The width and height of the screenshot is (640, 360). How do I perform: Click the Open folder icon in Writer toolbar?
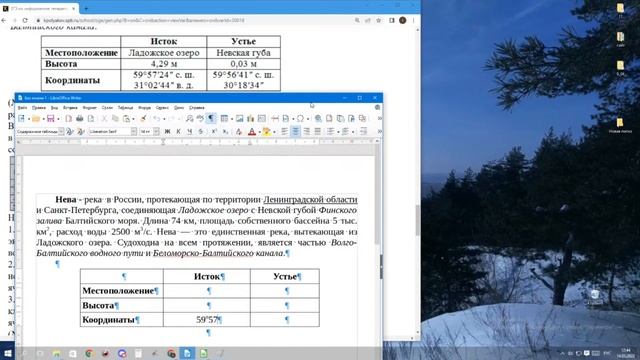[36, 118]
